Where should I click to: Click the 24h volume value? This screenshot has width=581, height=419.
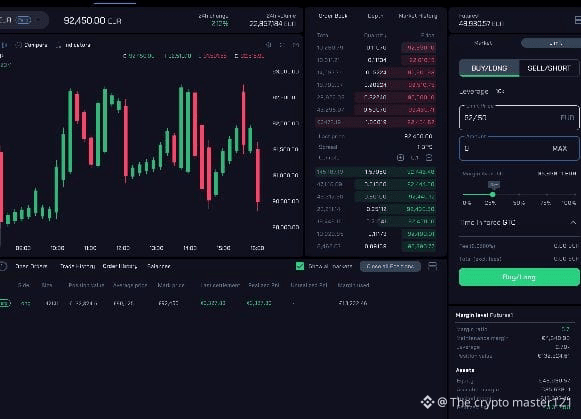point(272,24)
